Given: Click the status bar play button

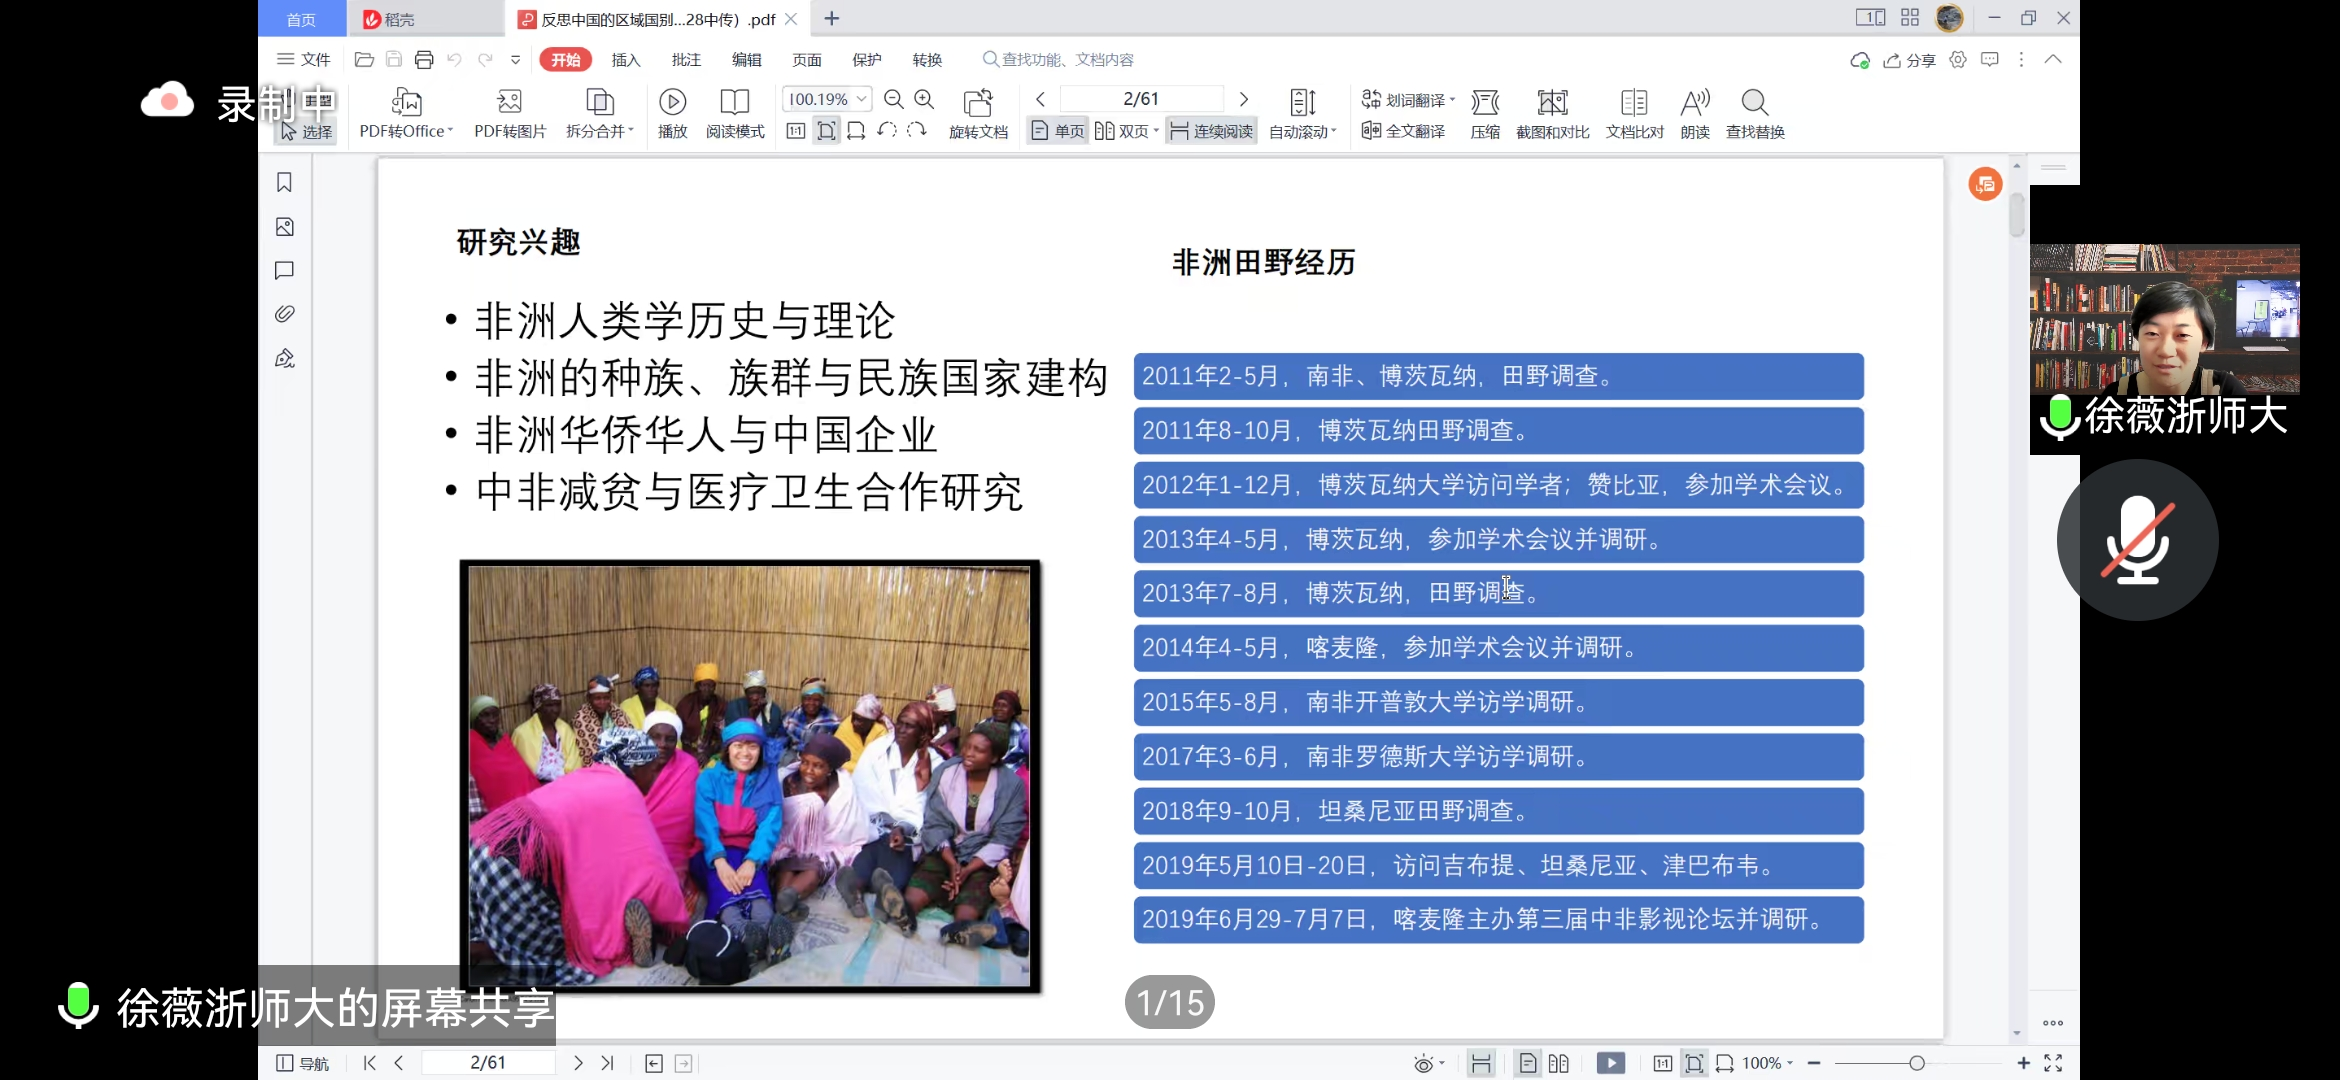Looking at the screenshot, I should pyautogui.click(x=1611, y=1063).
